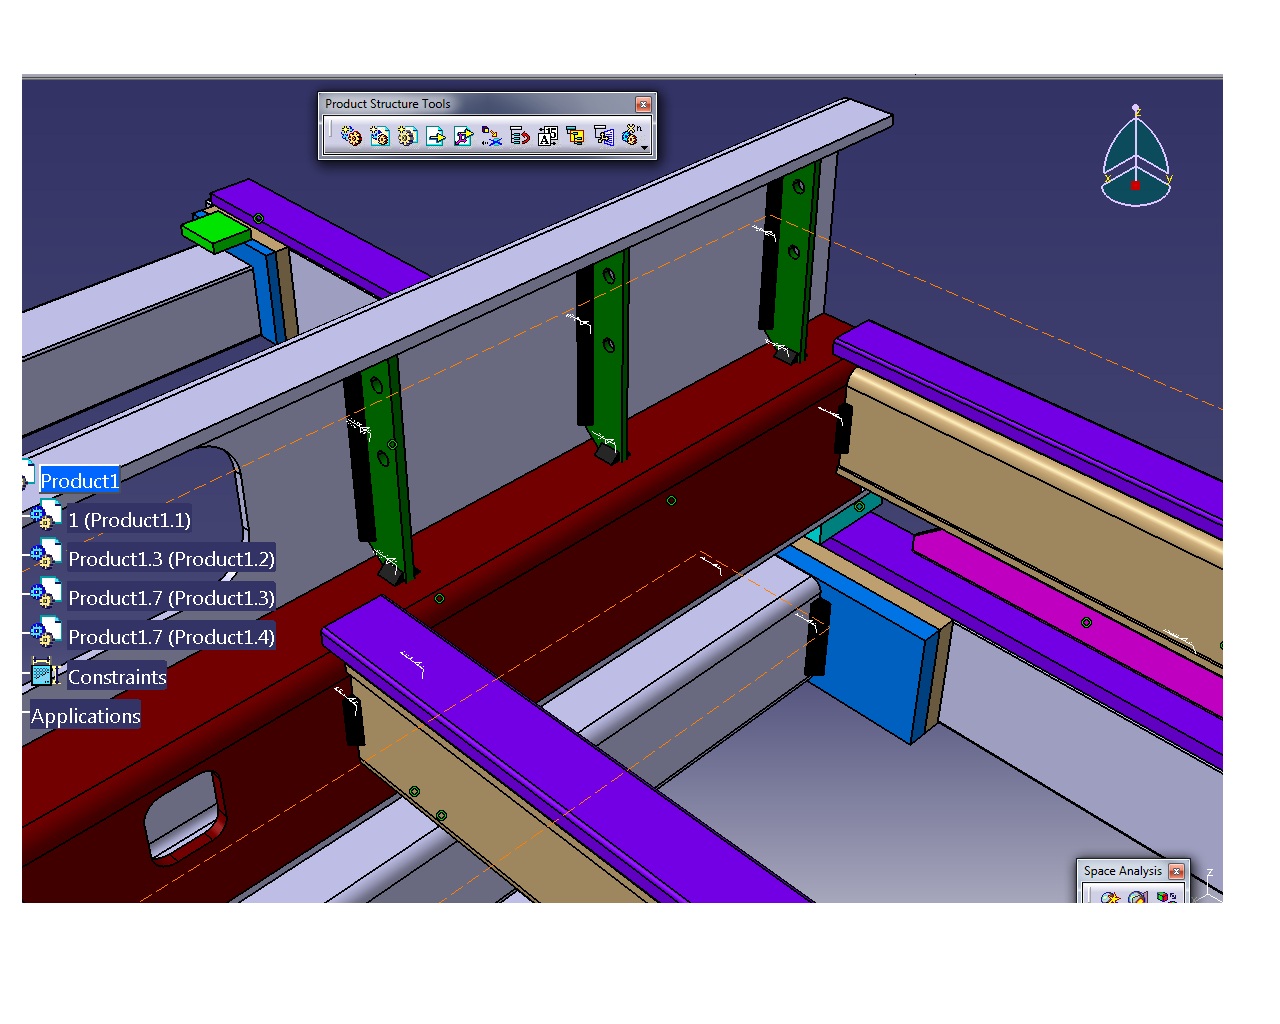
Task: Click the Existing Component icon
Action: click(x=435, y=136)
